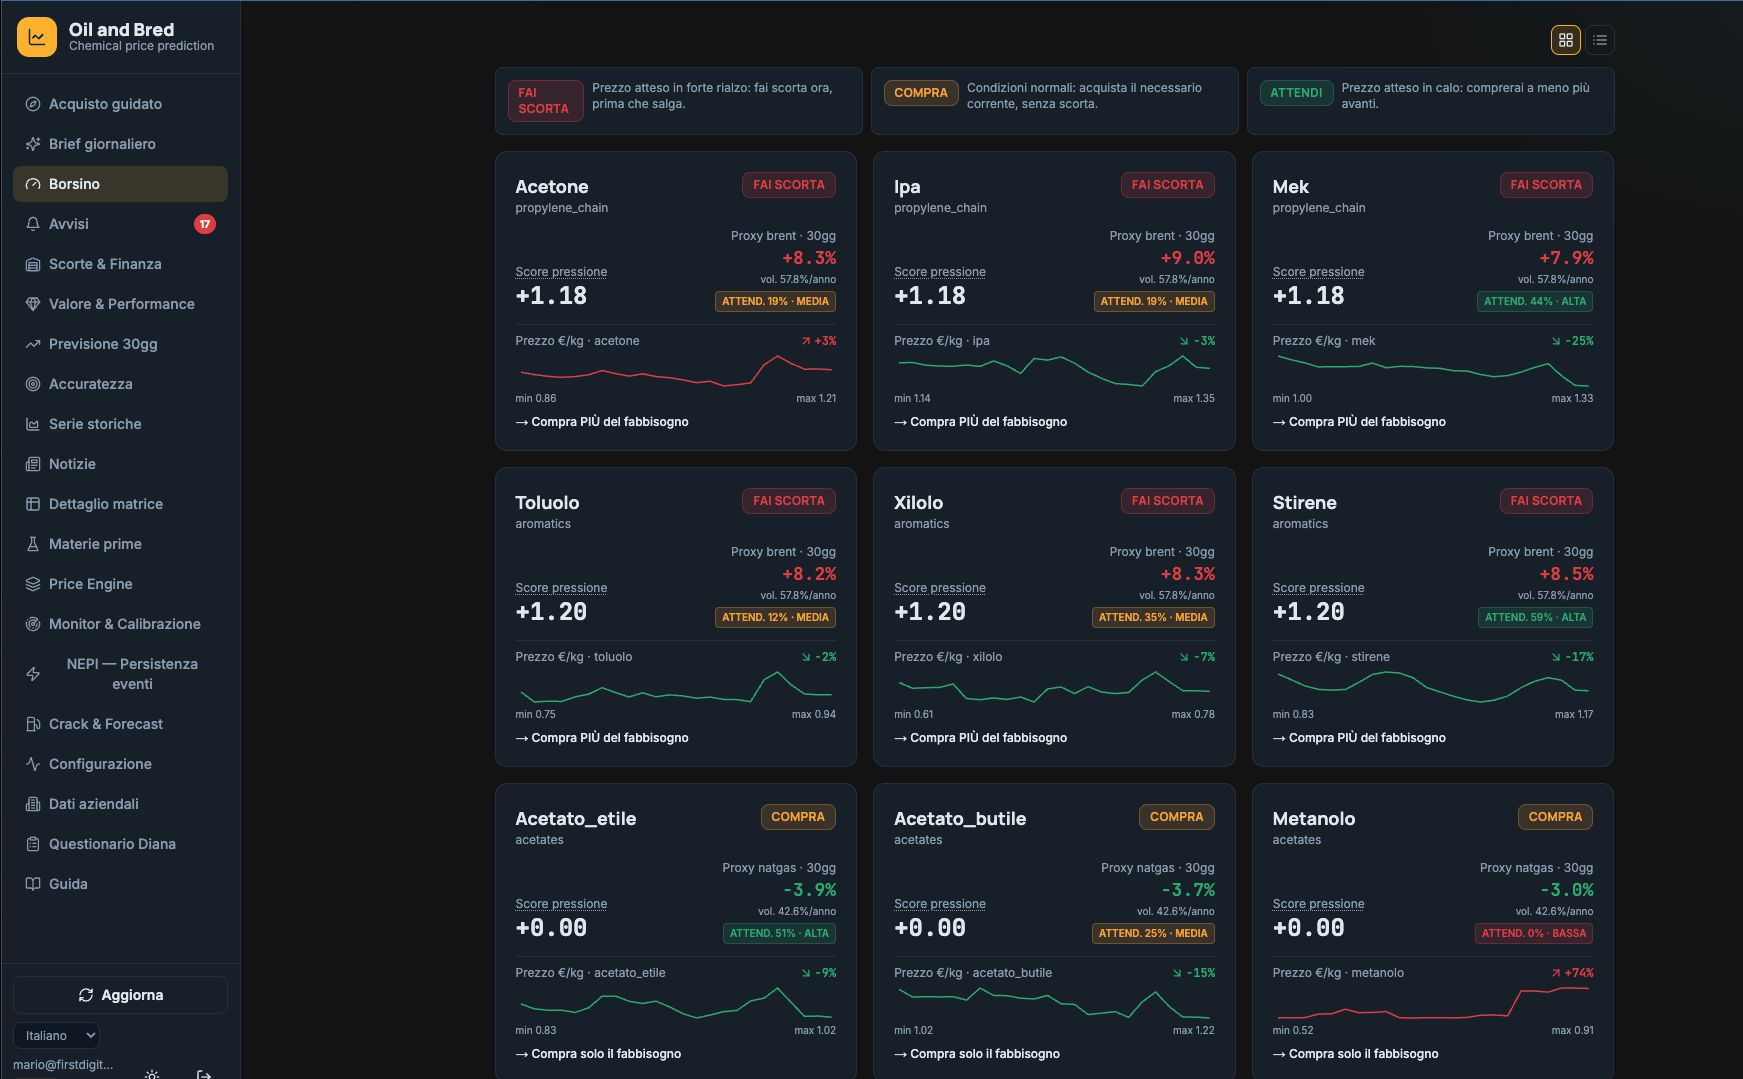Click the newspaper icon for Notizie
This screenshot has width=1743, height=1079.
point(33,464)
